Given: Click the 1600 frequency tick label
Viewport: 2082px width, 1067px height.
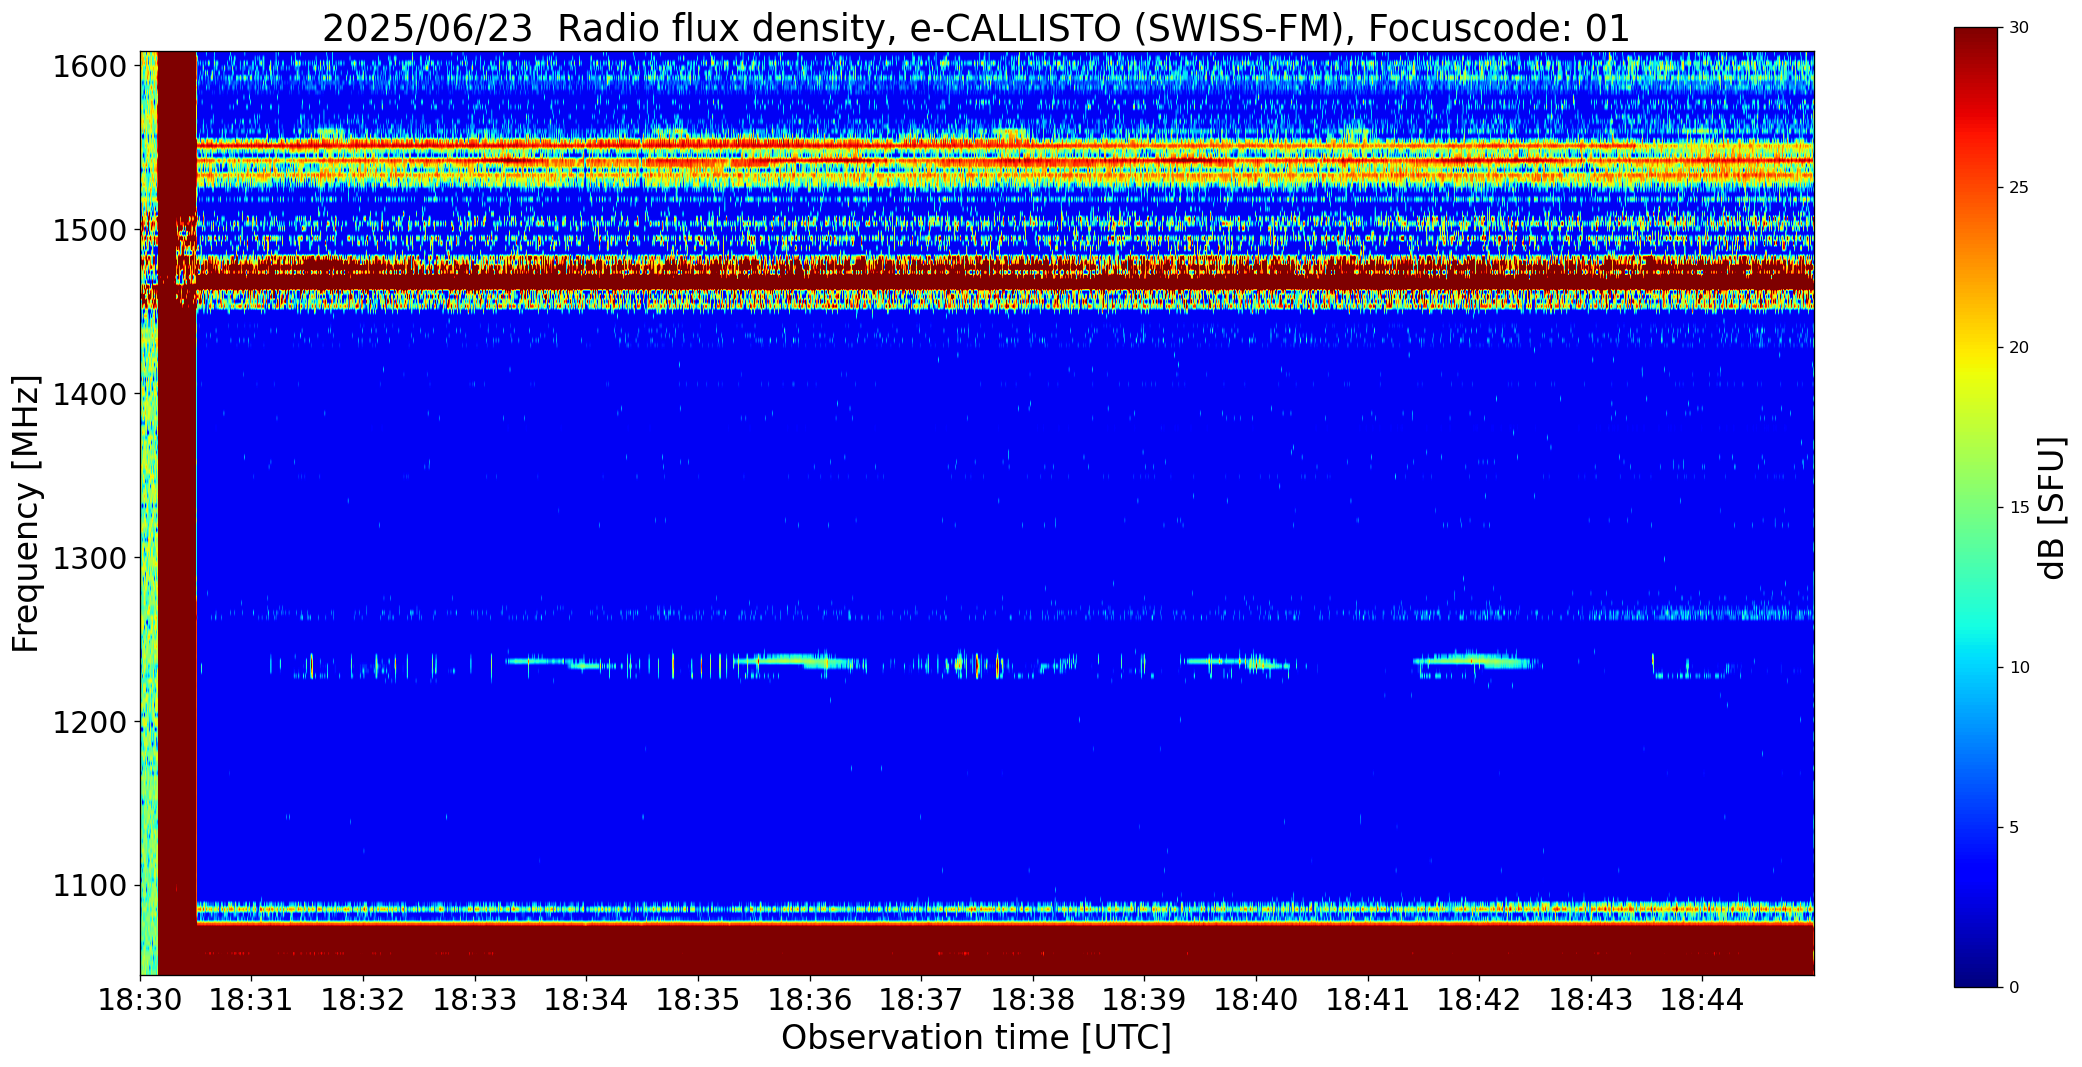Looking at the screenshot, I should tap(92, 67).
